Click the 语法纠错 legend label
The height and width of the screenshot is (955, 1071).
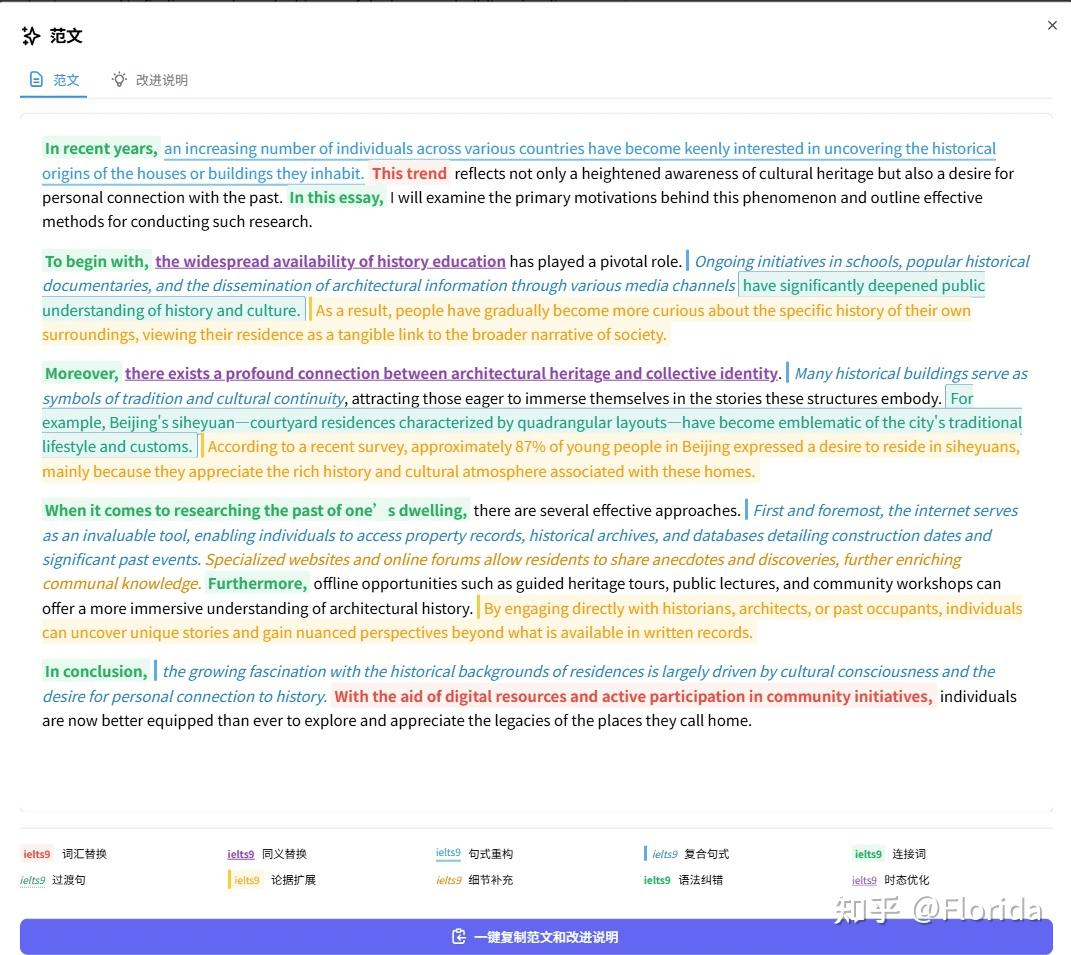point(700,880)
